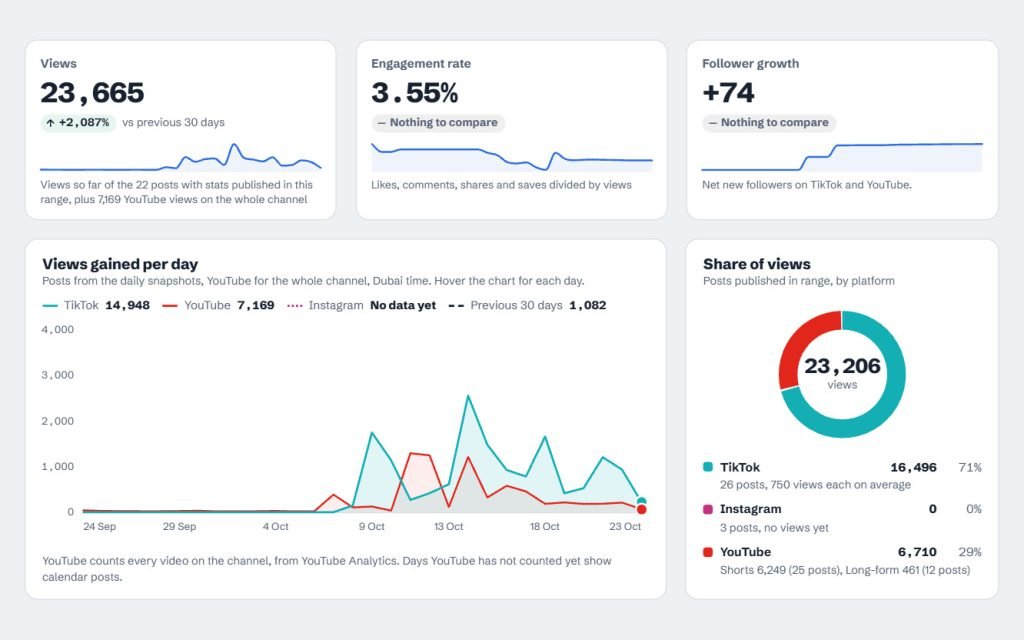
Task: Click the Follower growth value +74
Action: point(728,93)
